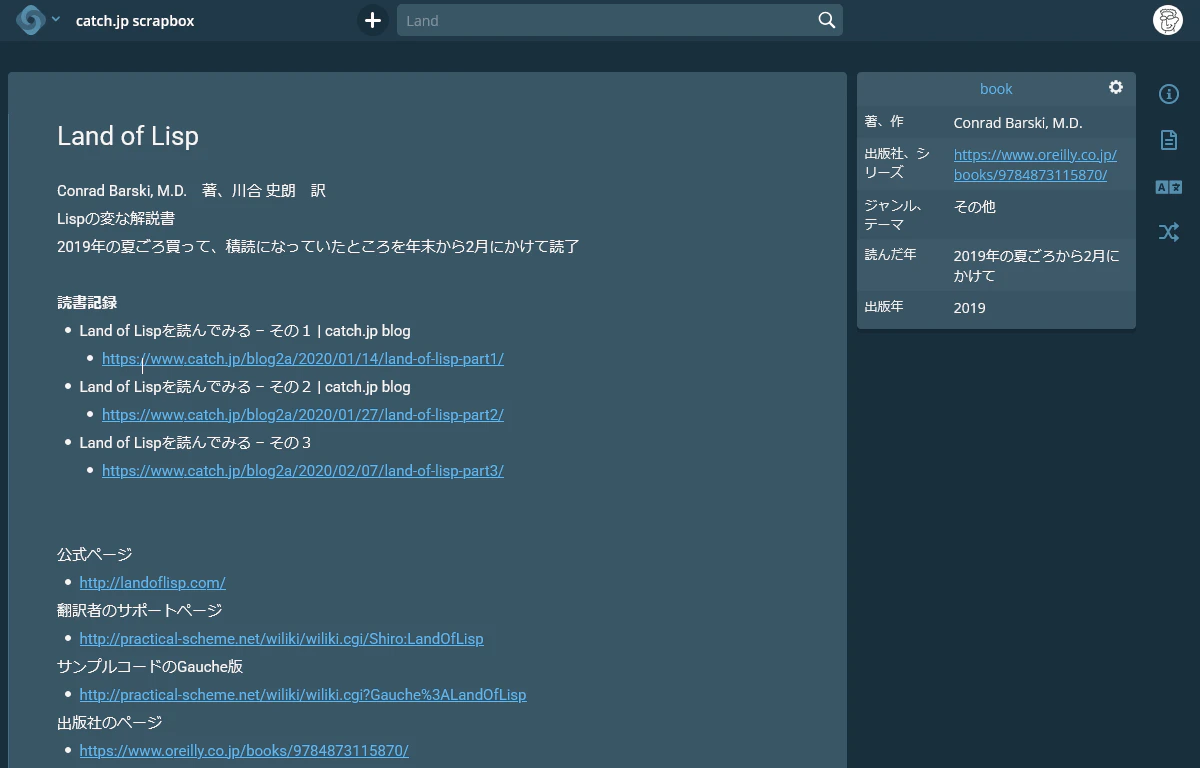The width and height of the screenshot is (1200, 768).
Task: Click the 著、作 label in book panel
Action: click(884, 122)
